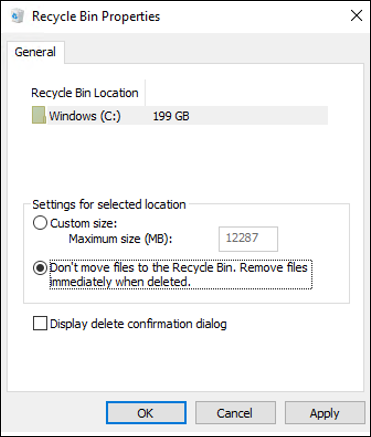Select the Windows (C:) location row
371x437 pixels.
(180, 115)
